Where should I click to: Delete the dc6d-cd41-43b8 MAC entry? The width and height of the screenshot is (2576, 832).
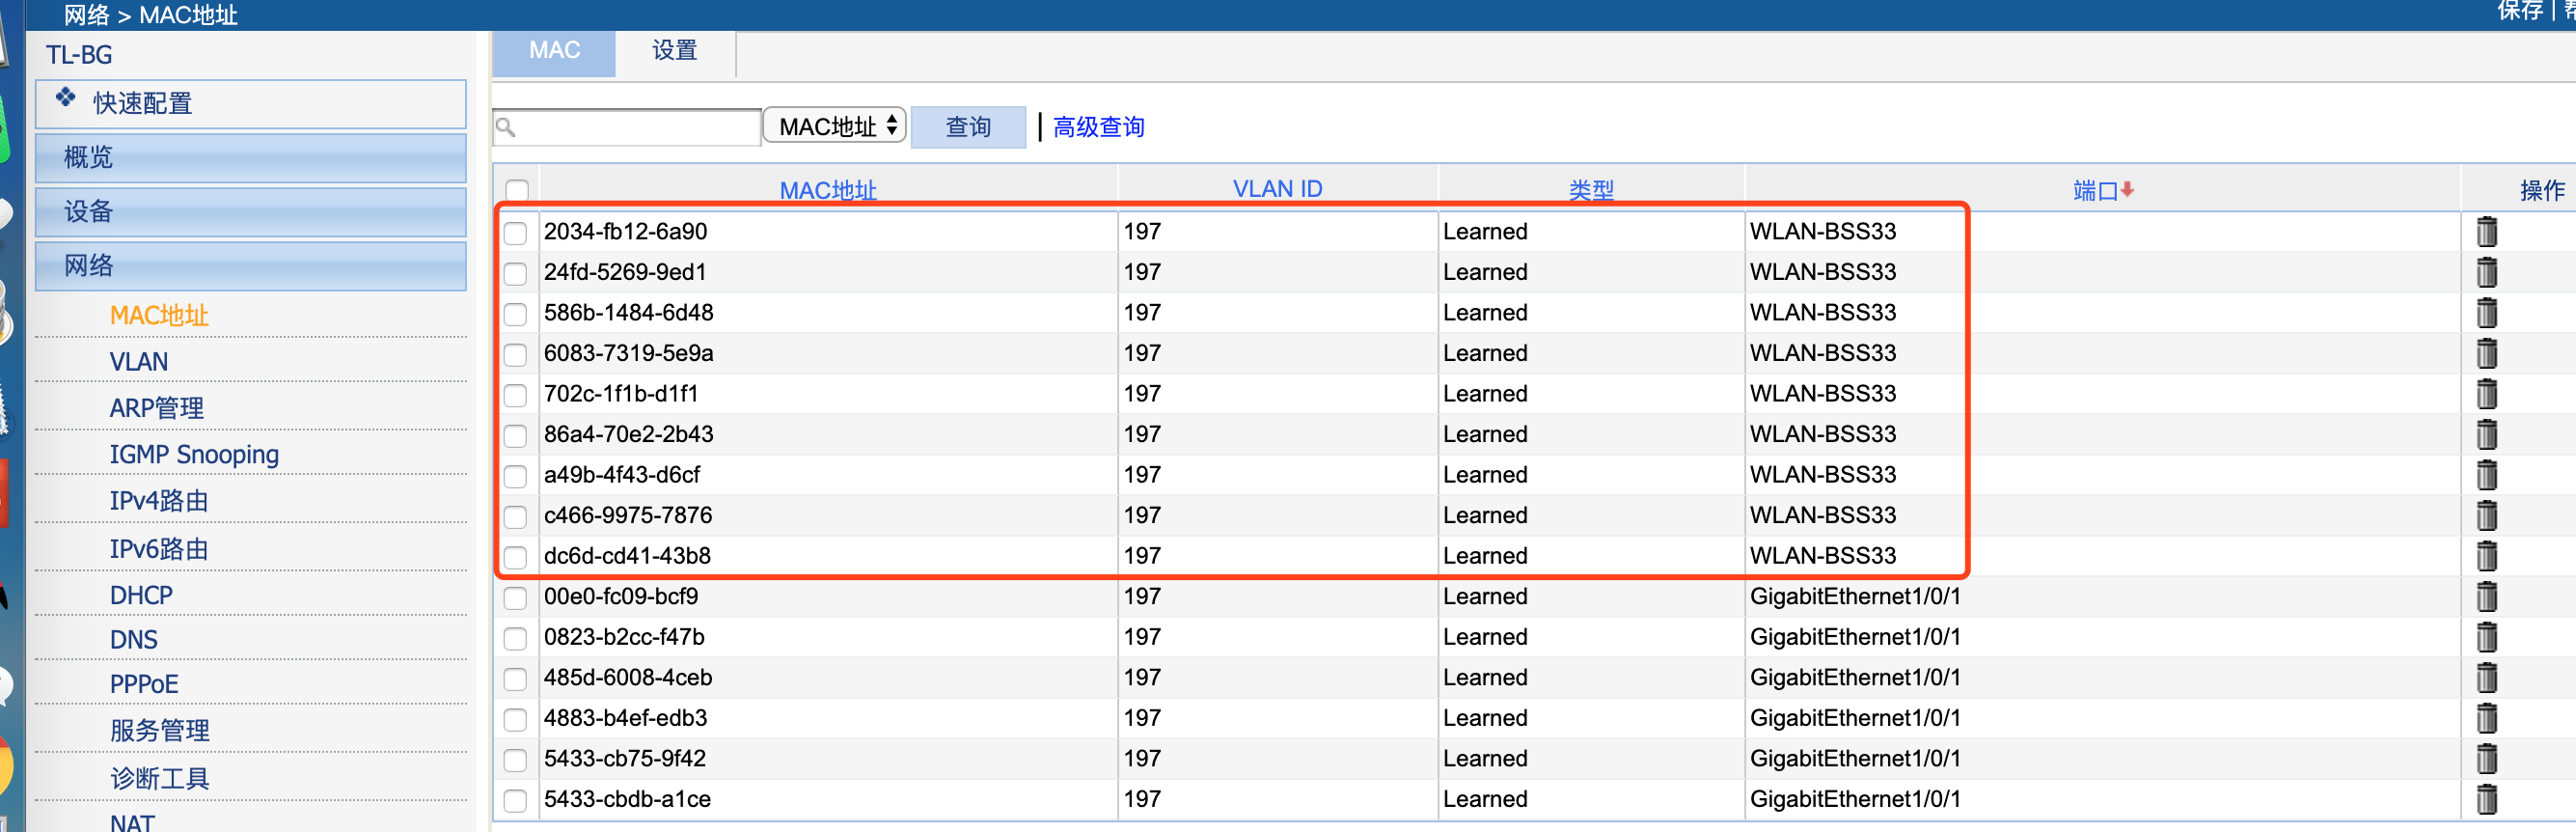2486,556
